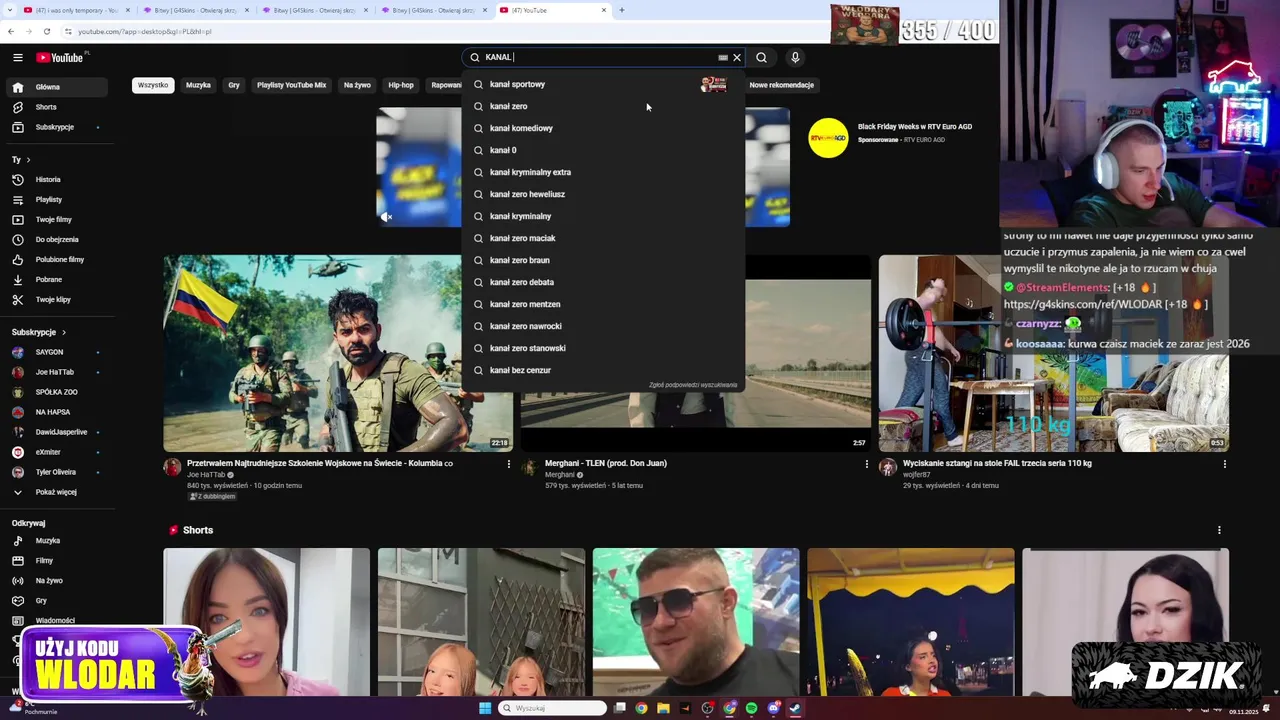
Task: Choose 'kanał bez cenzur' suggestion
Action: point(603,370)
